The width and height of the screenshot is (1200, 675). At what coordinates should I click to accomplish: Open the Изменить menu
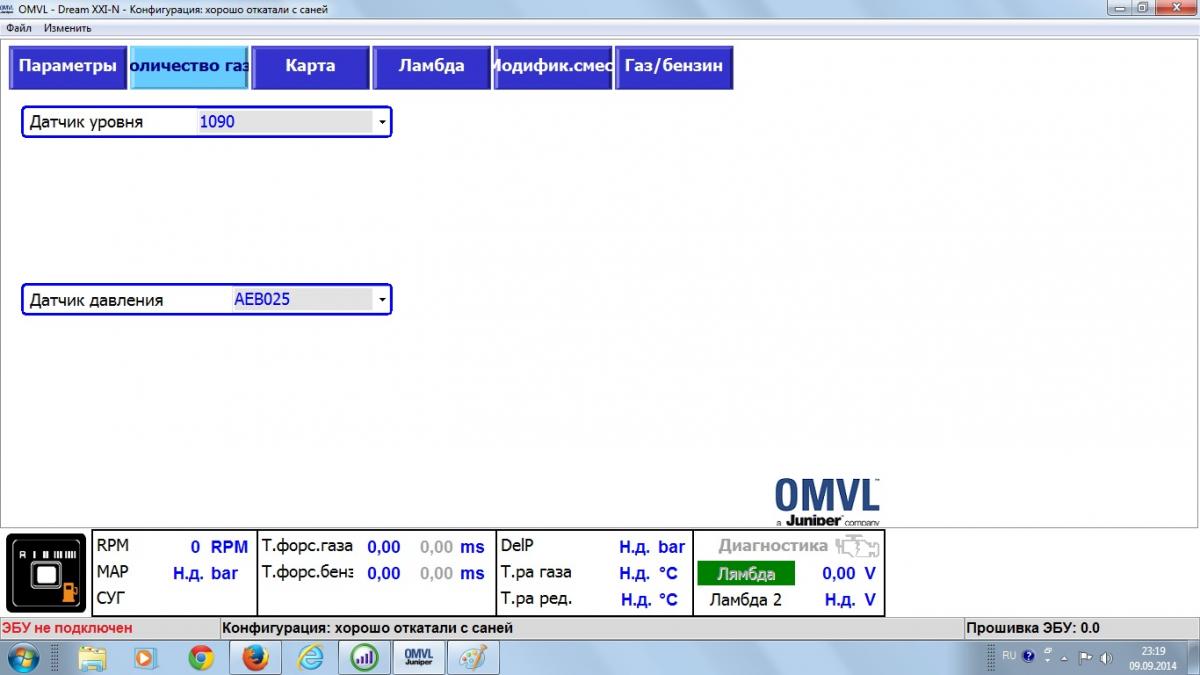(x=67, y=28)
